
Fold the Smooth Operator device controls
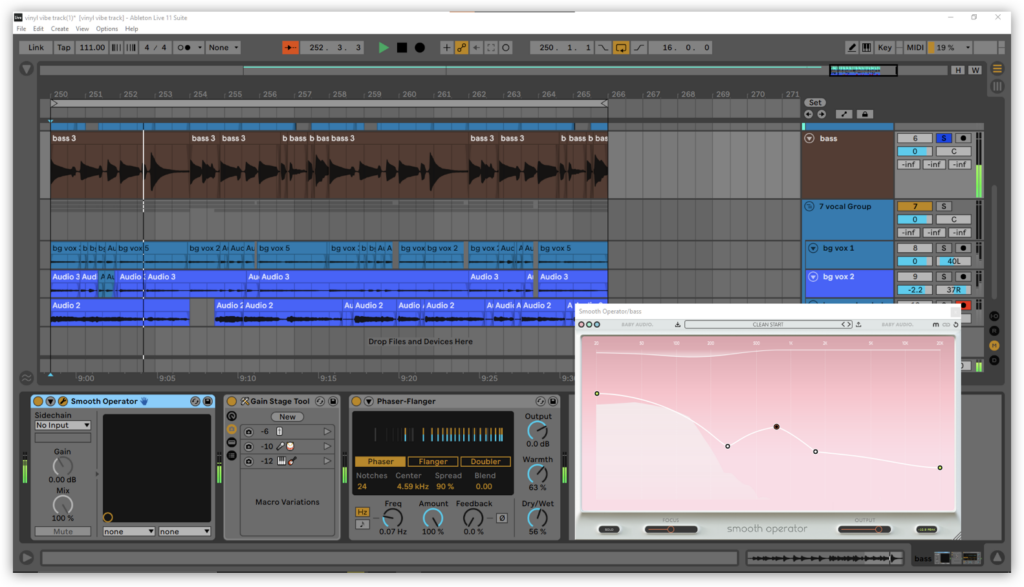(x=50, y=402)
